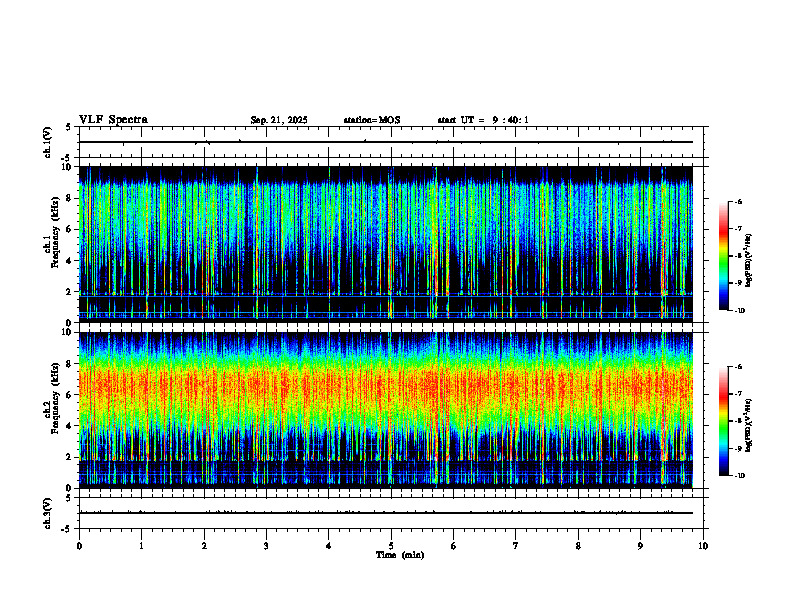Click time axis tick label "5"
Screen dimensions: 792x612
pyautogui.click(x=391, y=546)
